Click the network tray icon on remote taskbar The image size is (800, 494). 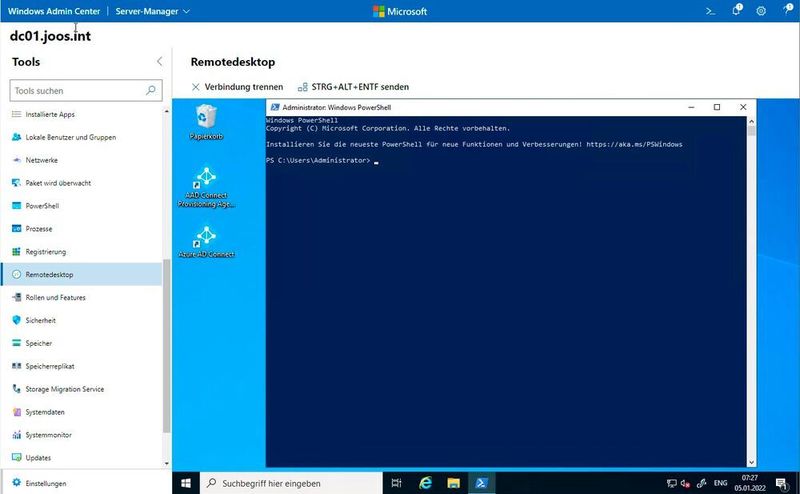[x=671, y=483]
